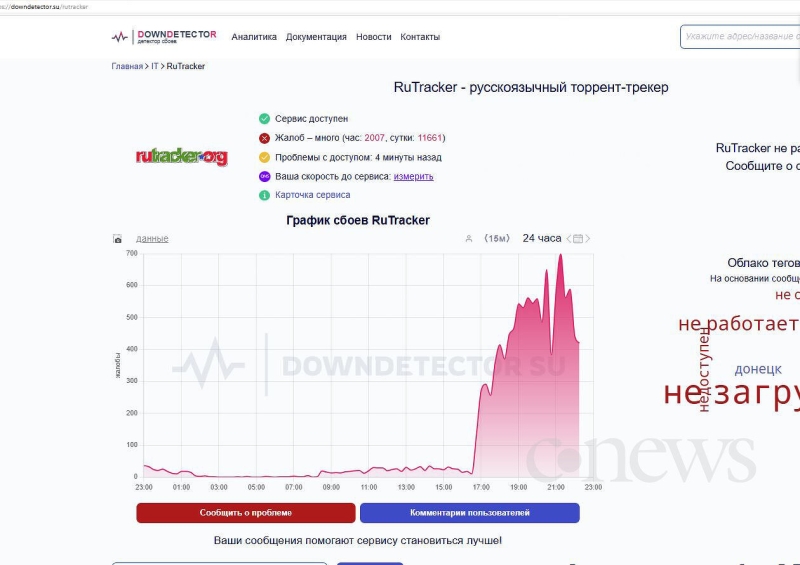Open the Downdetector logo home link

164,37
